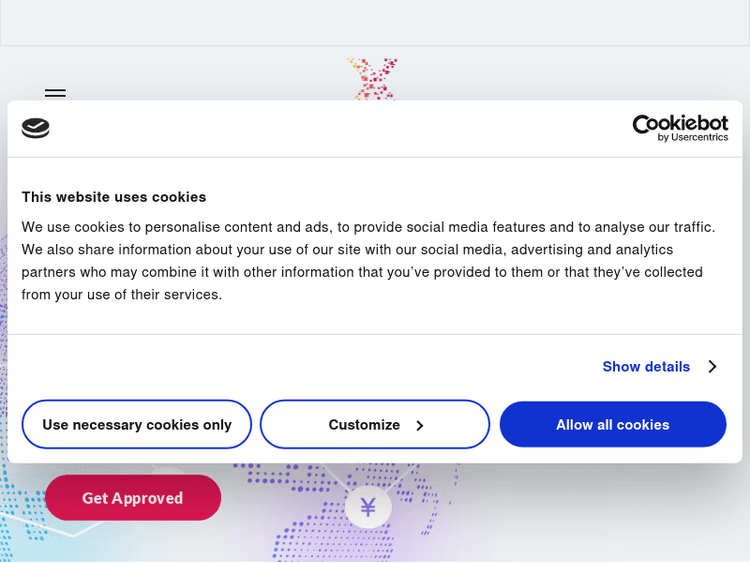Click the pink site logo at top
Screen dimensions: 750x563
[372, 78]
